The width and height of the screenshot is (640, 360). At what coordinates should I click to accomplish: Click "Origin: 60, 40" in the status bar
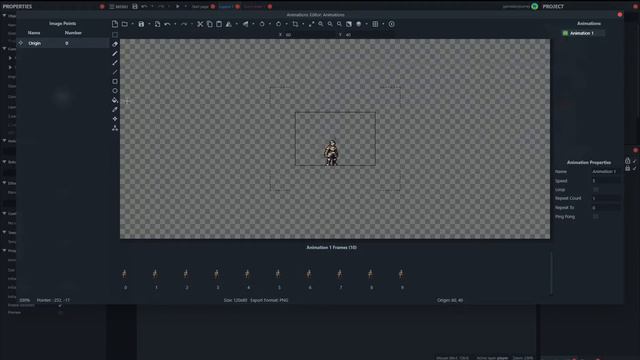pyautogui.click(x=450, y=300)
